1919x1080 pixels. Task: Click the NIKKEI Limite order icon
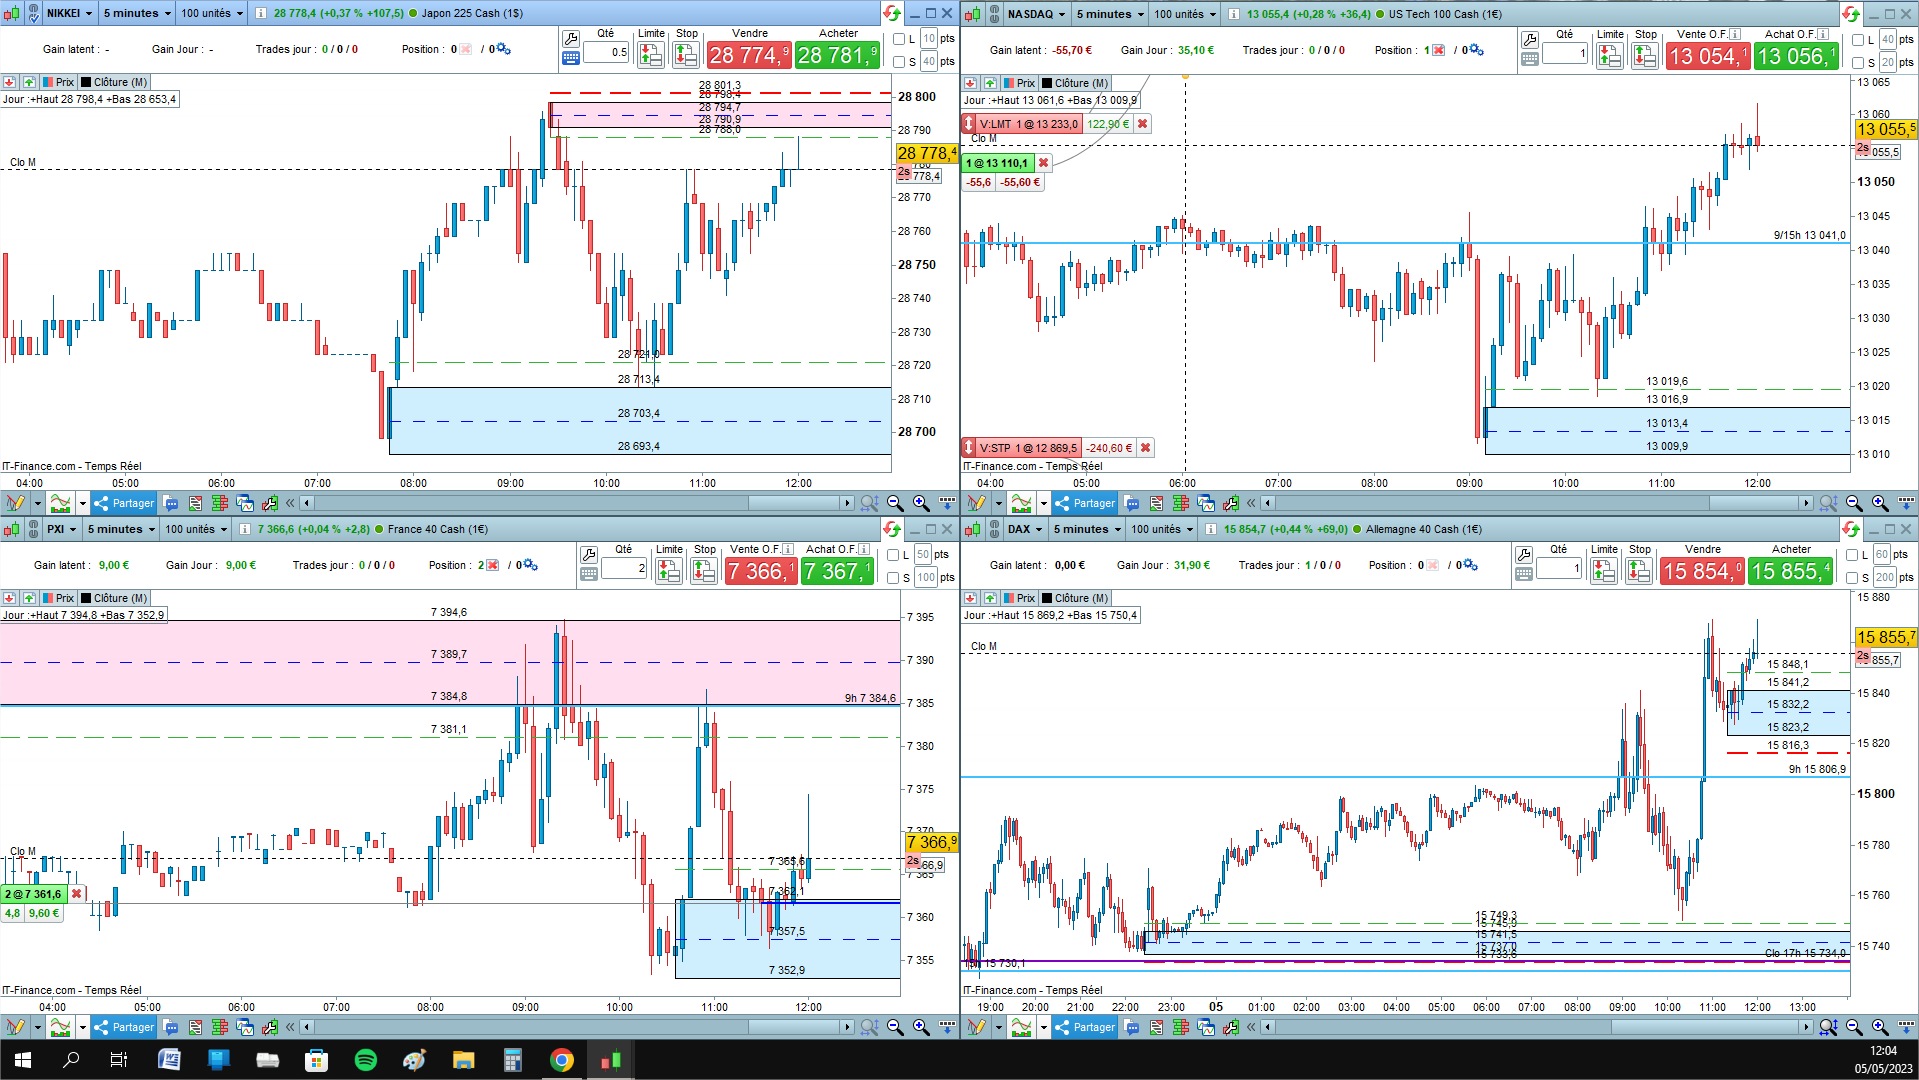click(651, 55)
